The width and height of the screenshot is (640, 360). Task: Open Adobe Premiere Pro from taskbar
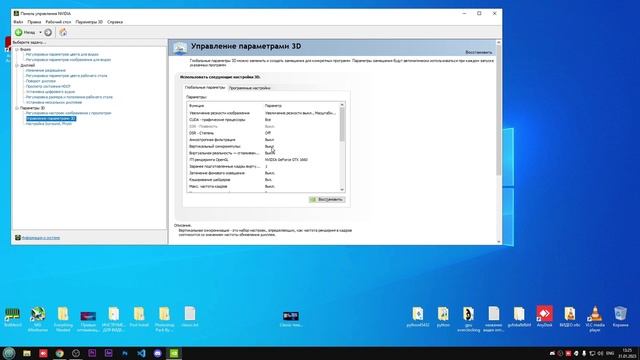click(x=92, y=353)
